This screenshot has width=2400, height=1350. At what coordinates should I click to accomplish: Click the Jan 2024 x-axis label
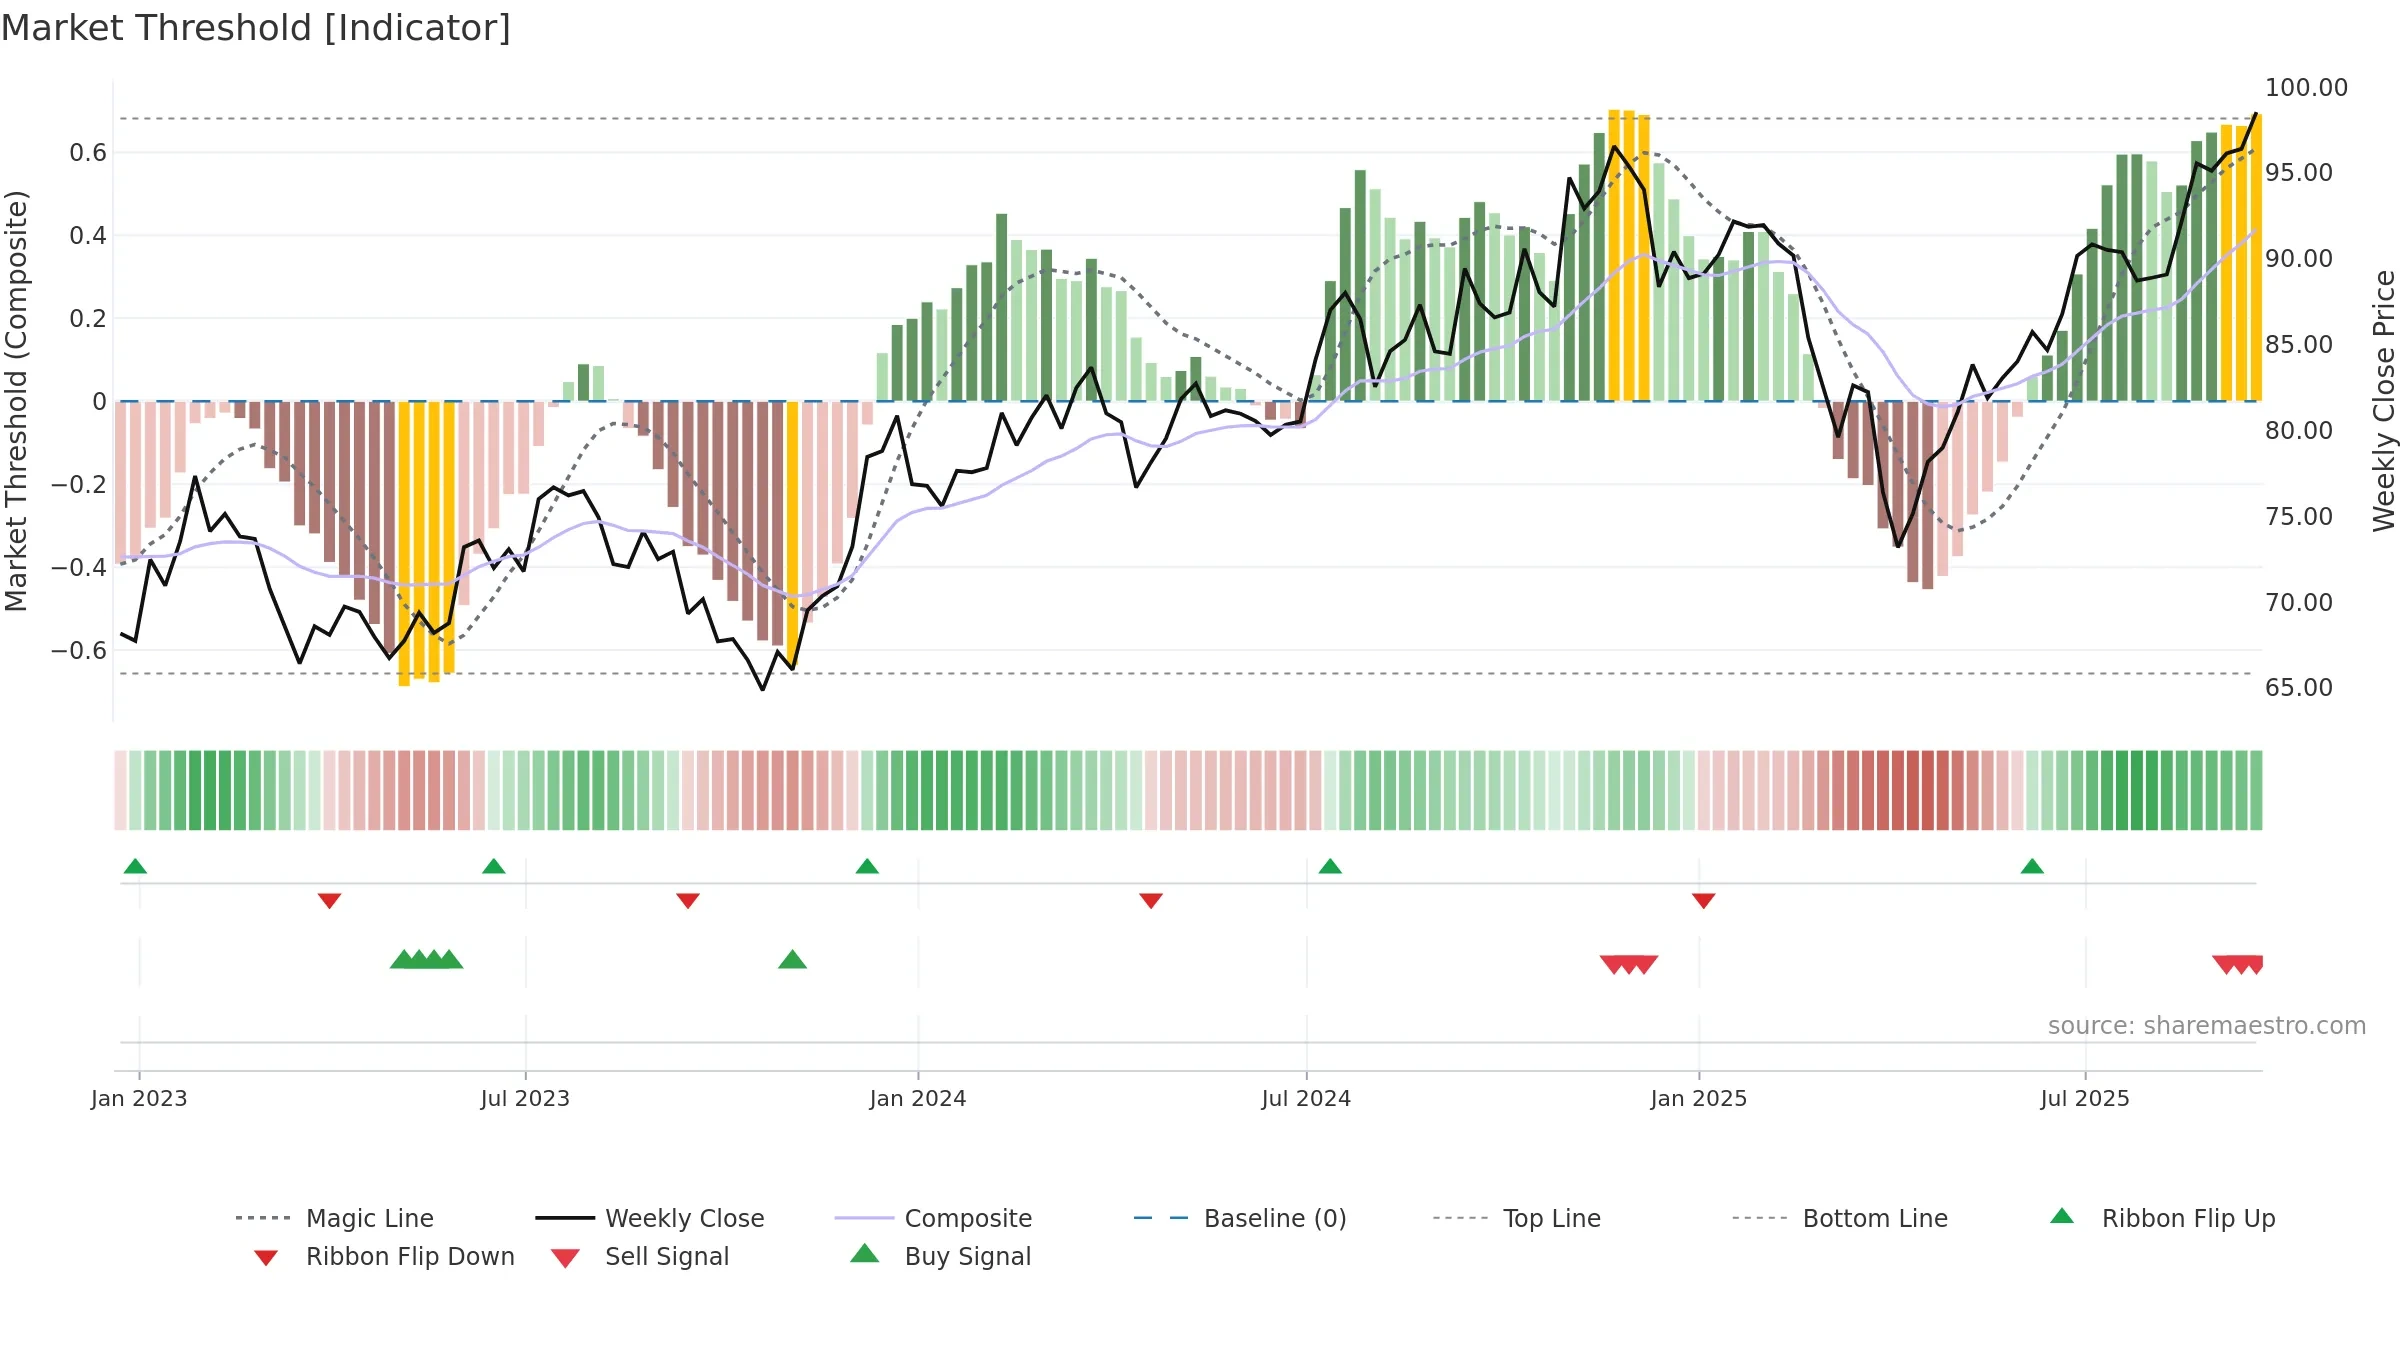pyautogui.click(x=918, y=1098)
